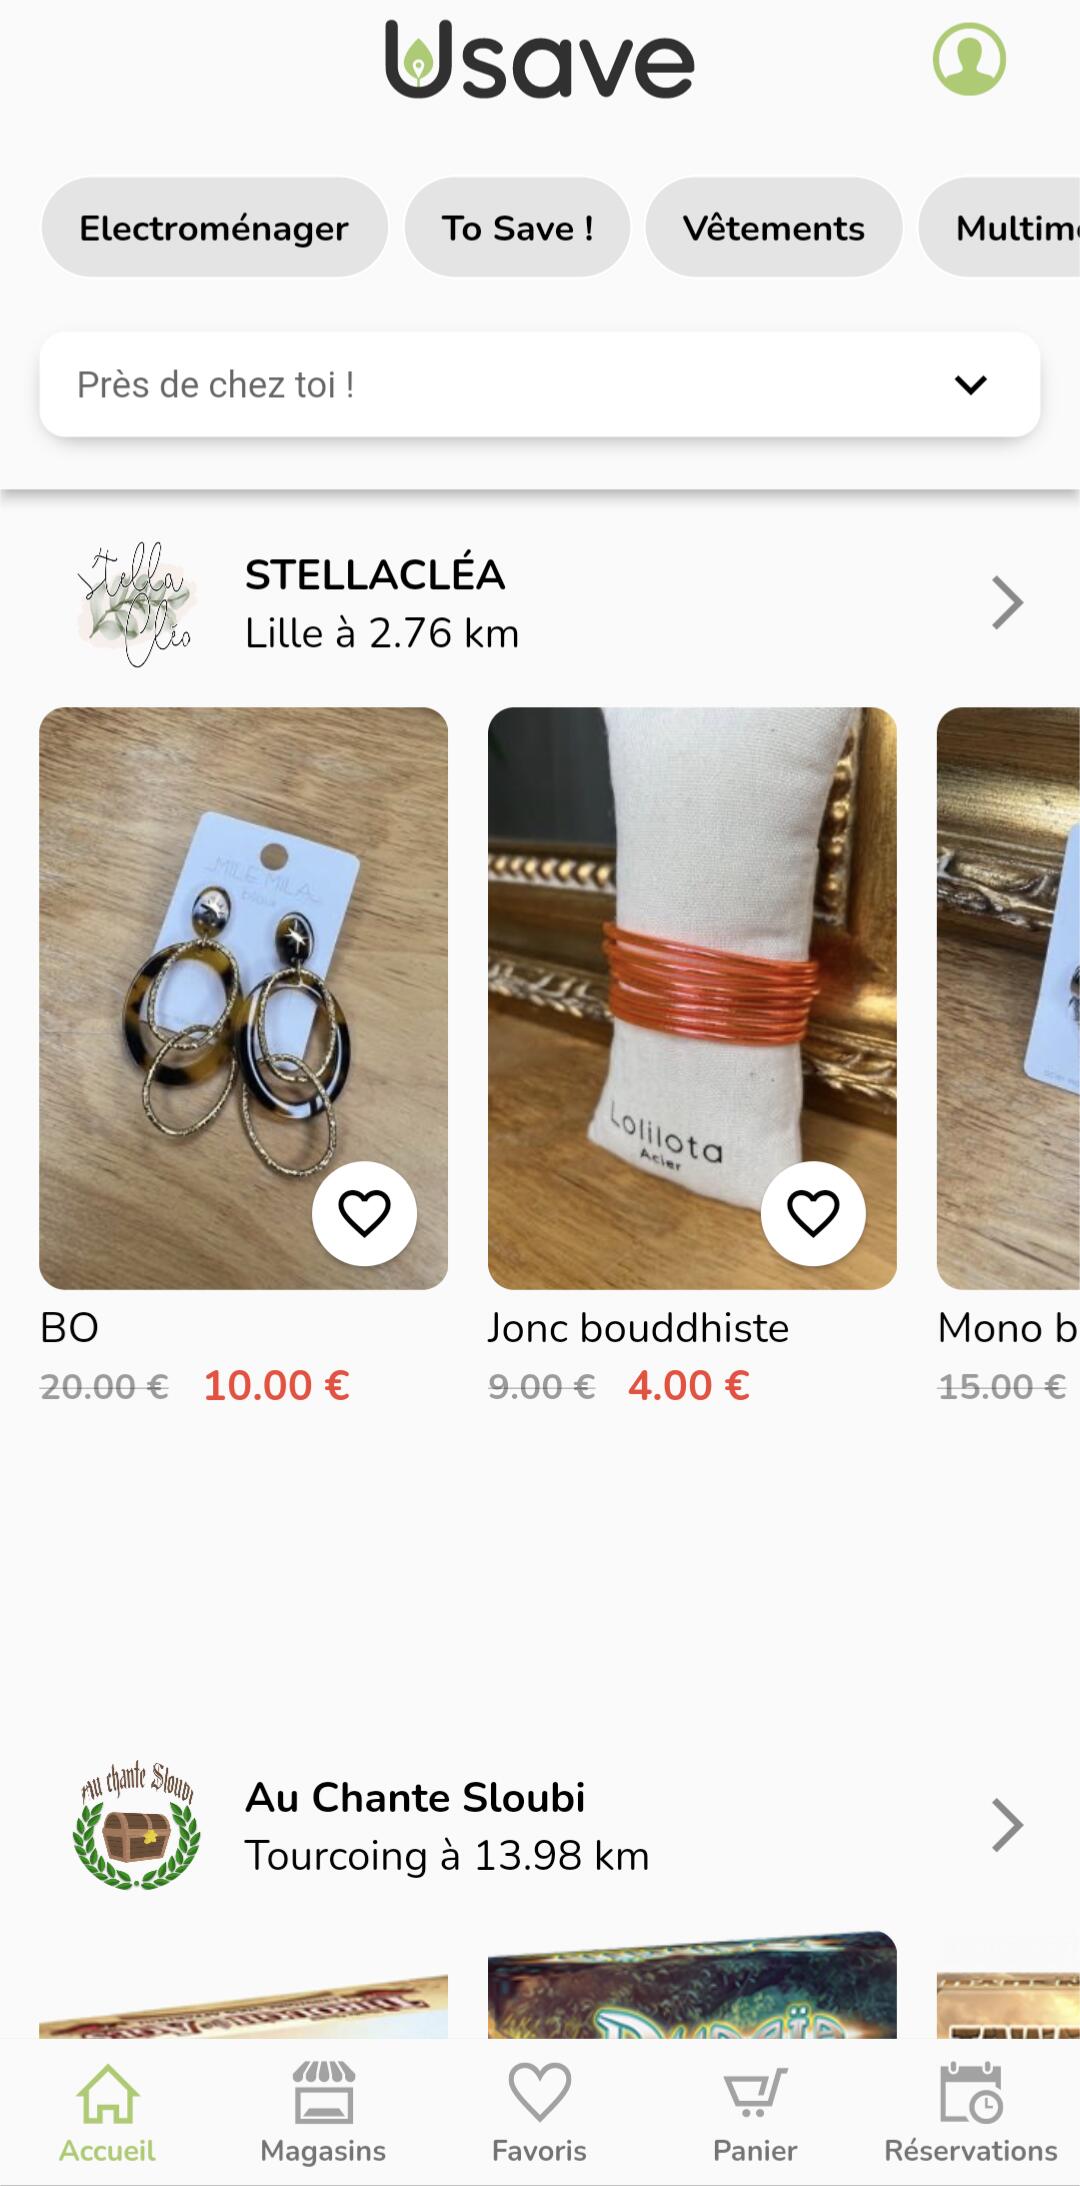Select the Electroménager category chip

pyautogui.click(x=214, y=228)
